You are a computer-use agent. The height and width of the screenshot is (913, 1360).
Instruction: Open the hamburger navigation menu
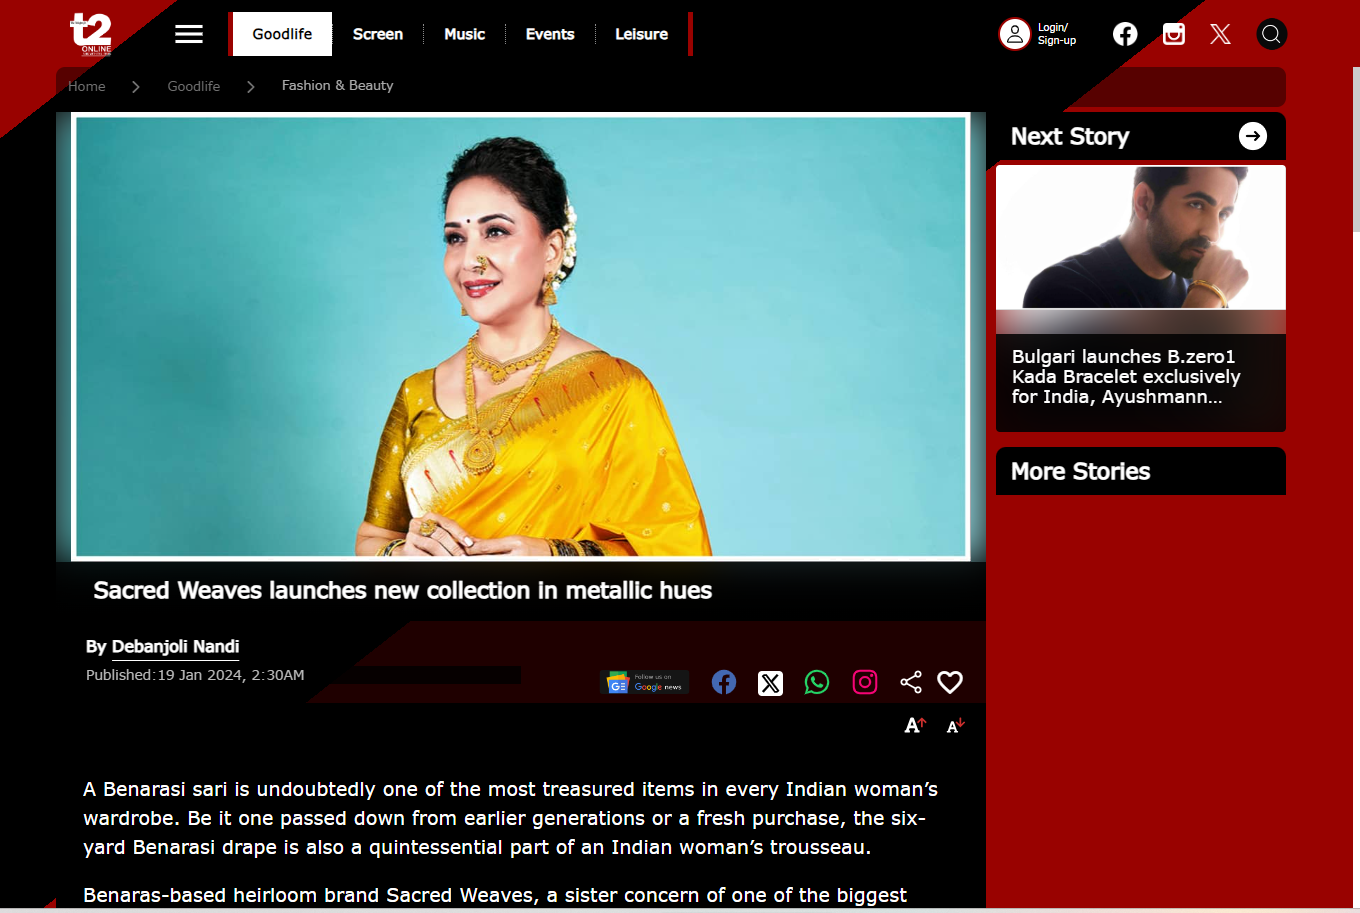pos(189,34)
